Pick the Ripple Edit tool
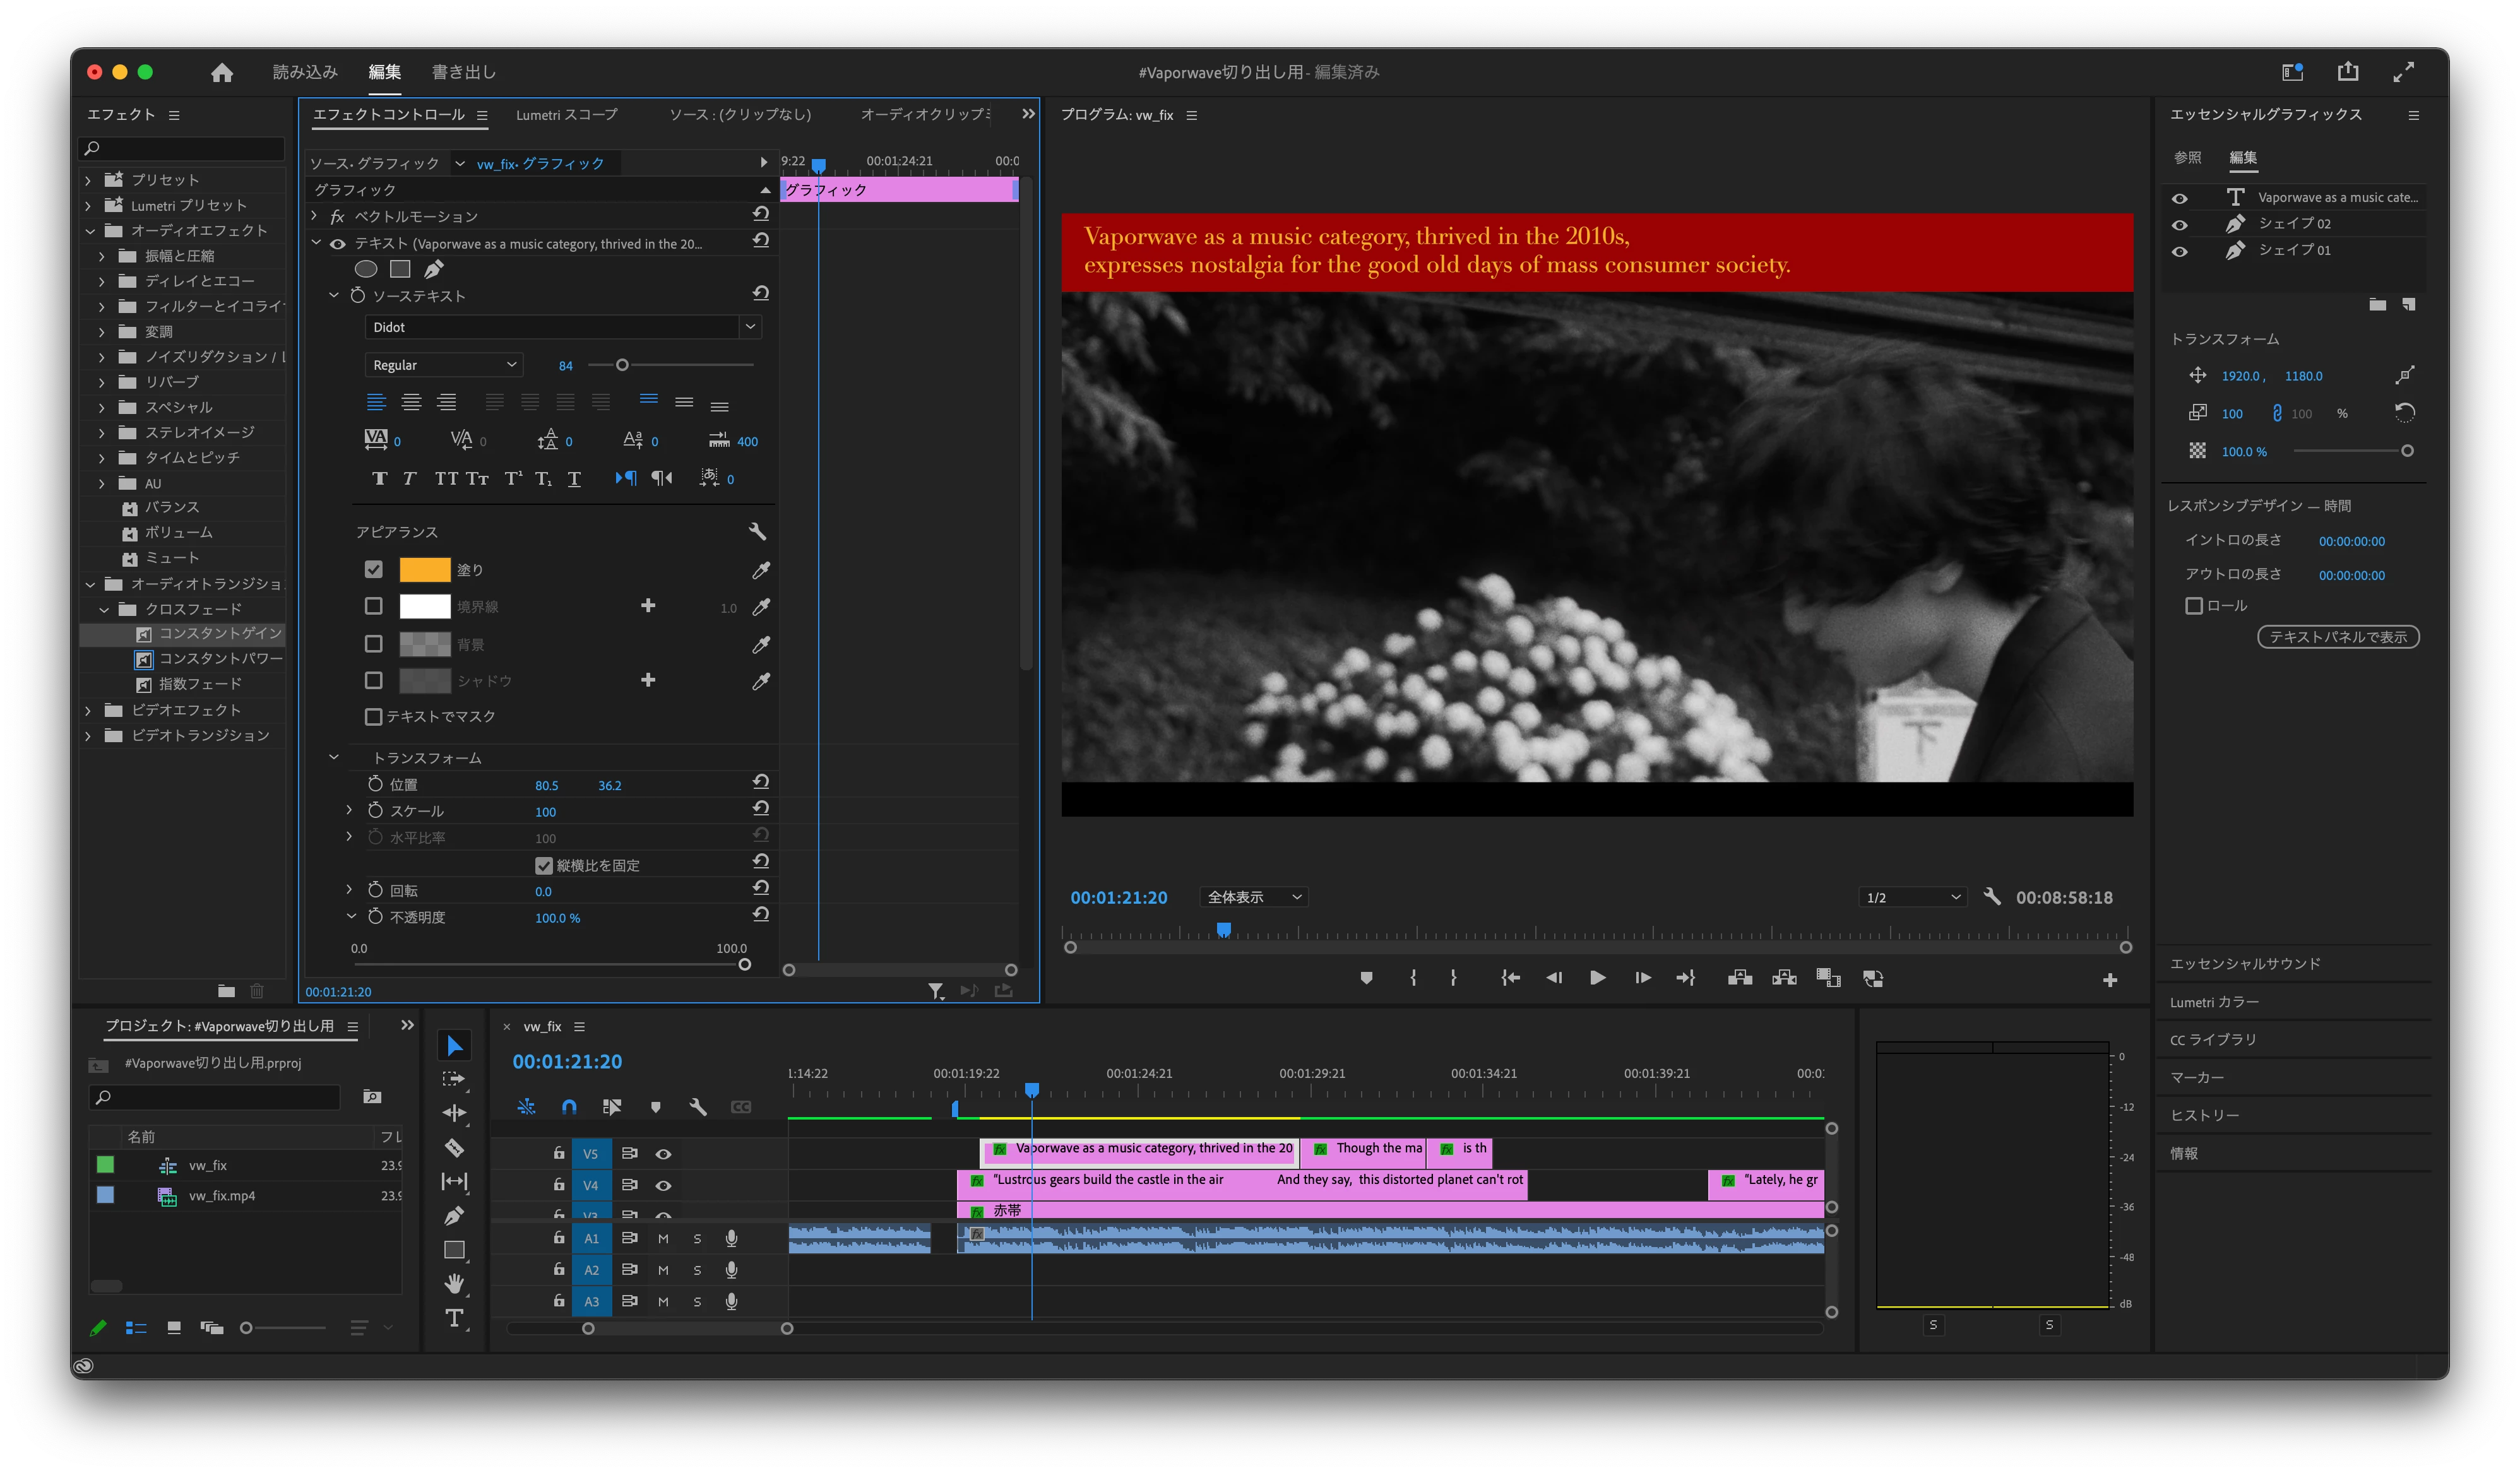 (x=454, y=1113)
